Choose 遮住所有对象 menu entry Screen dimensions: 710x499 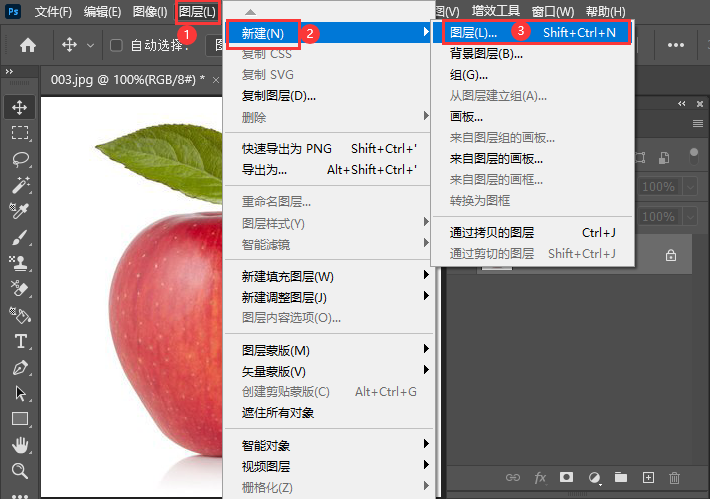(328, 413)
